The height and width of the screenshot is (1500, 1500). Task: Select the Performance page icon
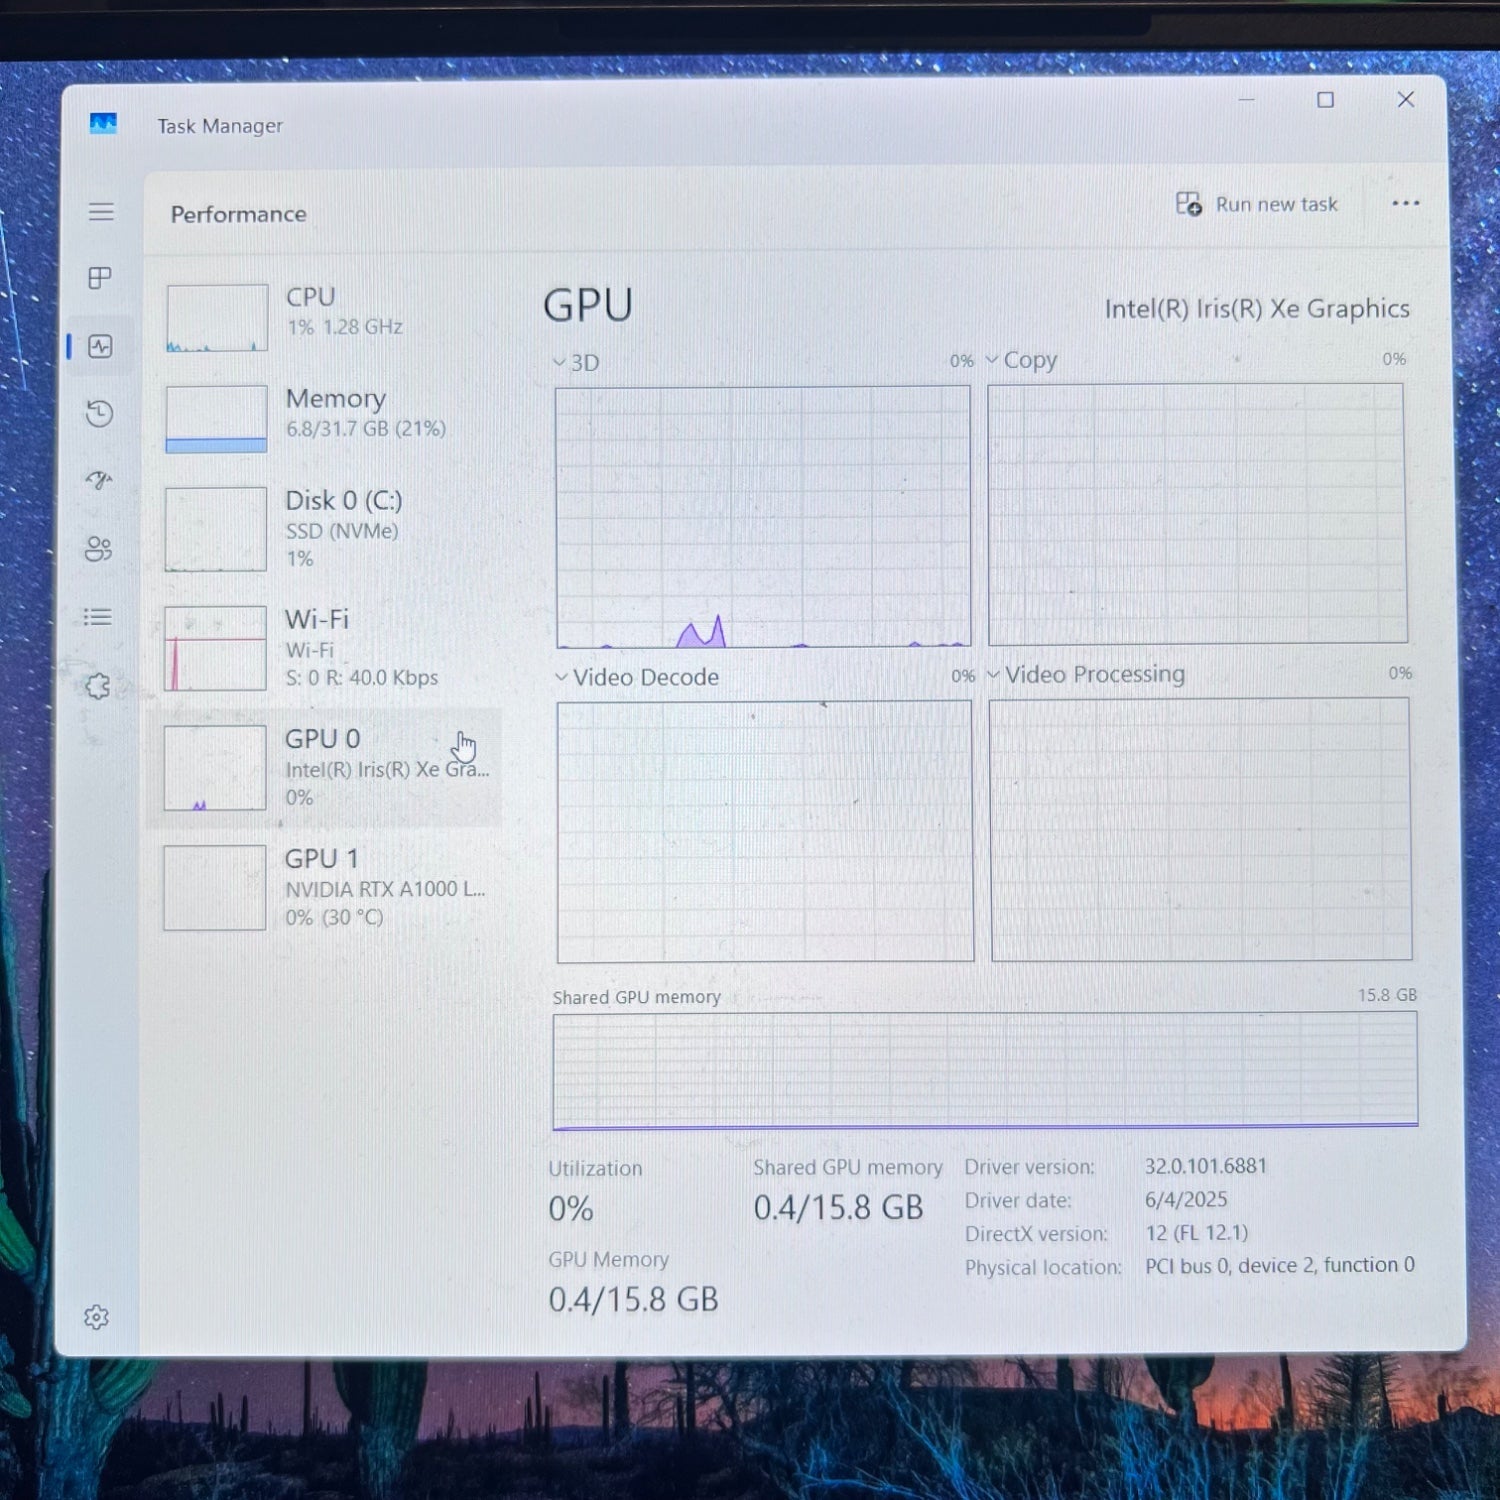pos(100,347)
